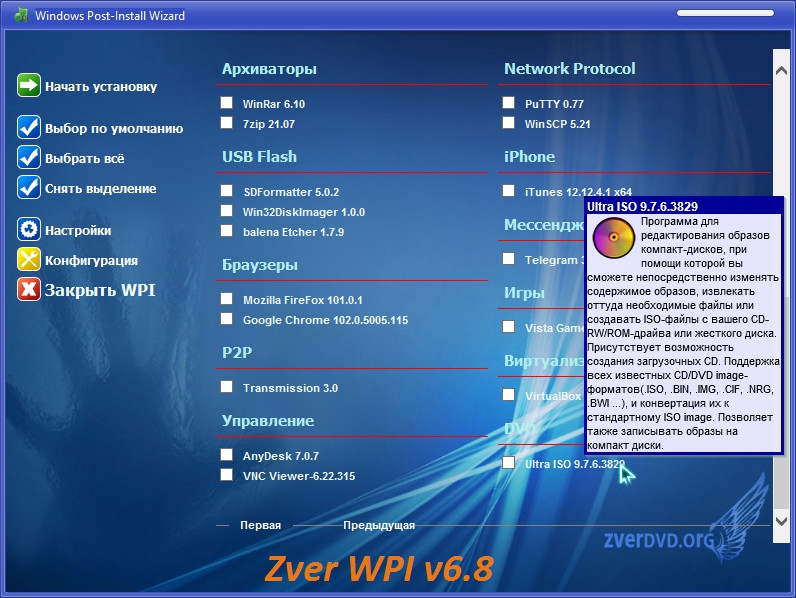The image size is (796, 598).
Task: Open 'Конфигурация' label
Action: click(x=91, y=260)
